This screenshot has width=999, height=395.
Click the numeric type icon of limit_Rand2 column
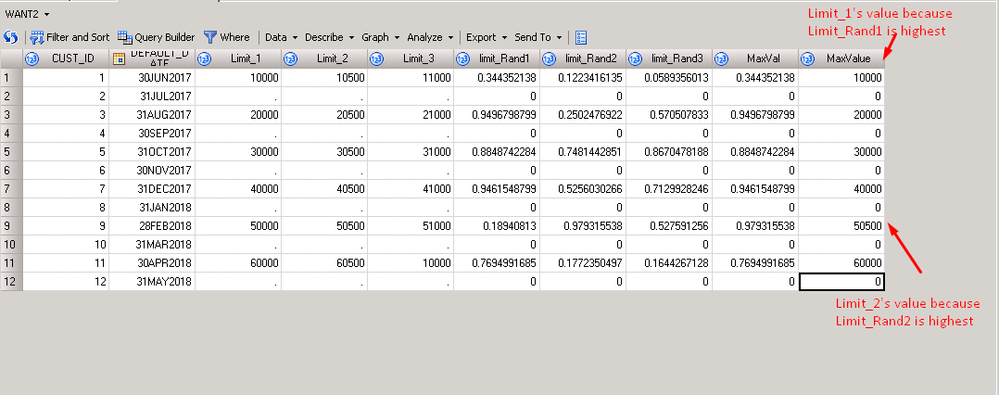(549, 59)
